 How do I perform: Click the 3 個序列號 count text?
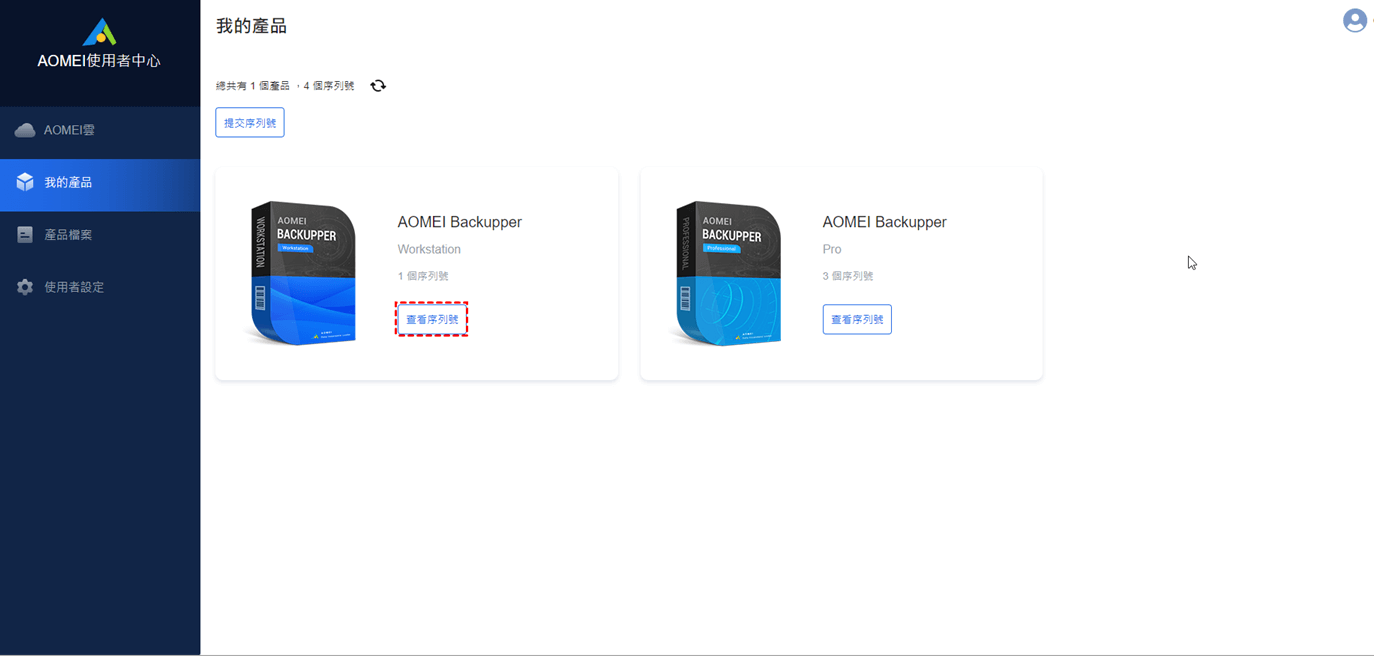(848, 276)
